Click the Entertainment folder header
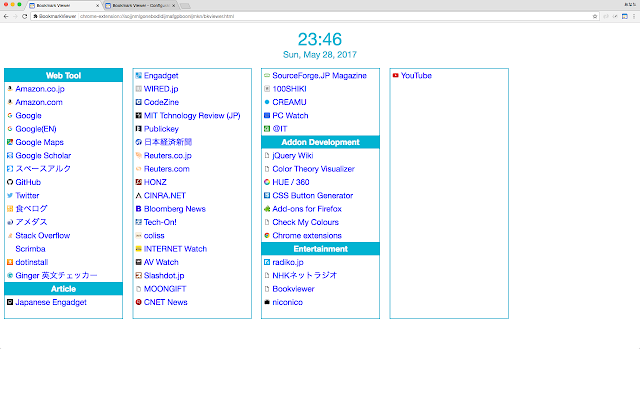The height and width of the screenshot is (400, 640). [320, 249]
